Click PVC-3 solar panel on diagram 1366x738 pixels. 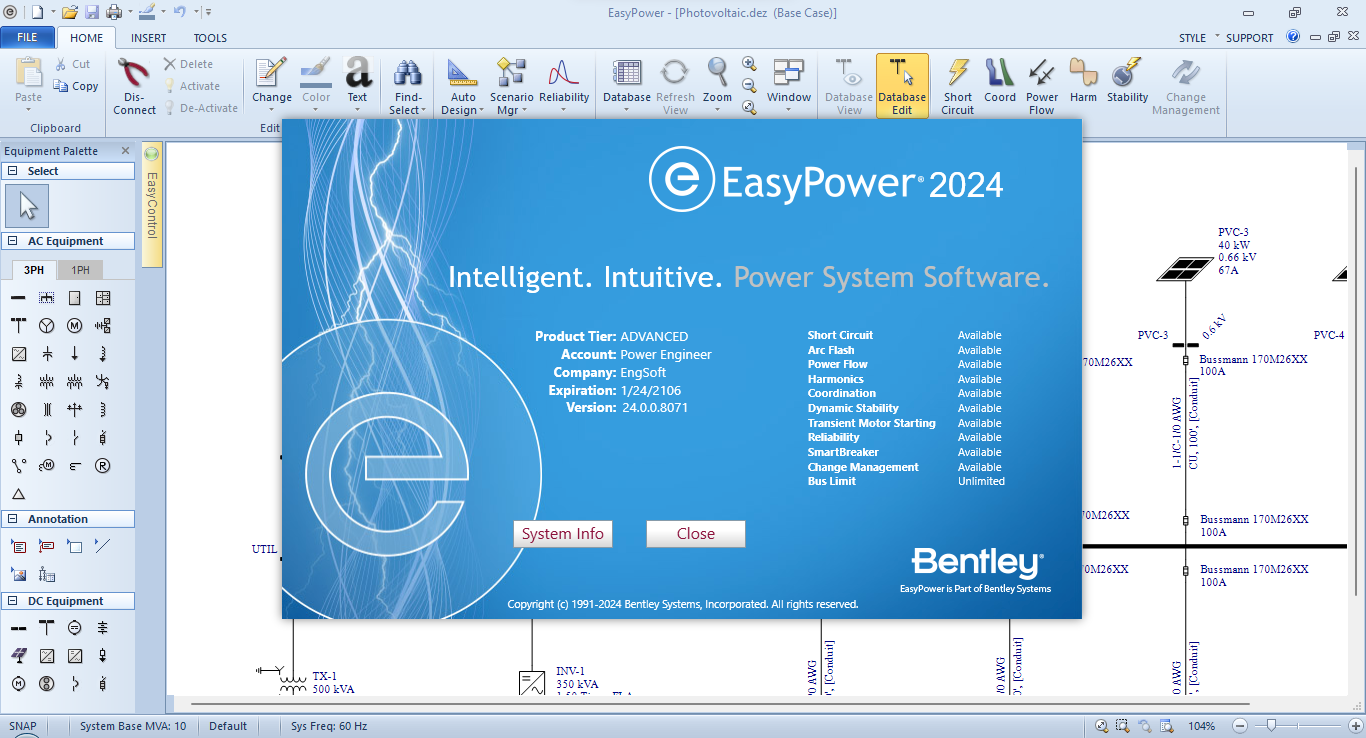tap(1186, 269)
